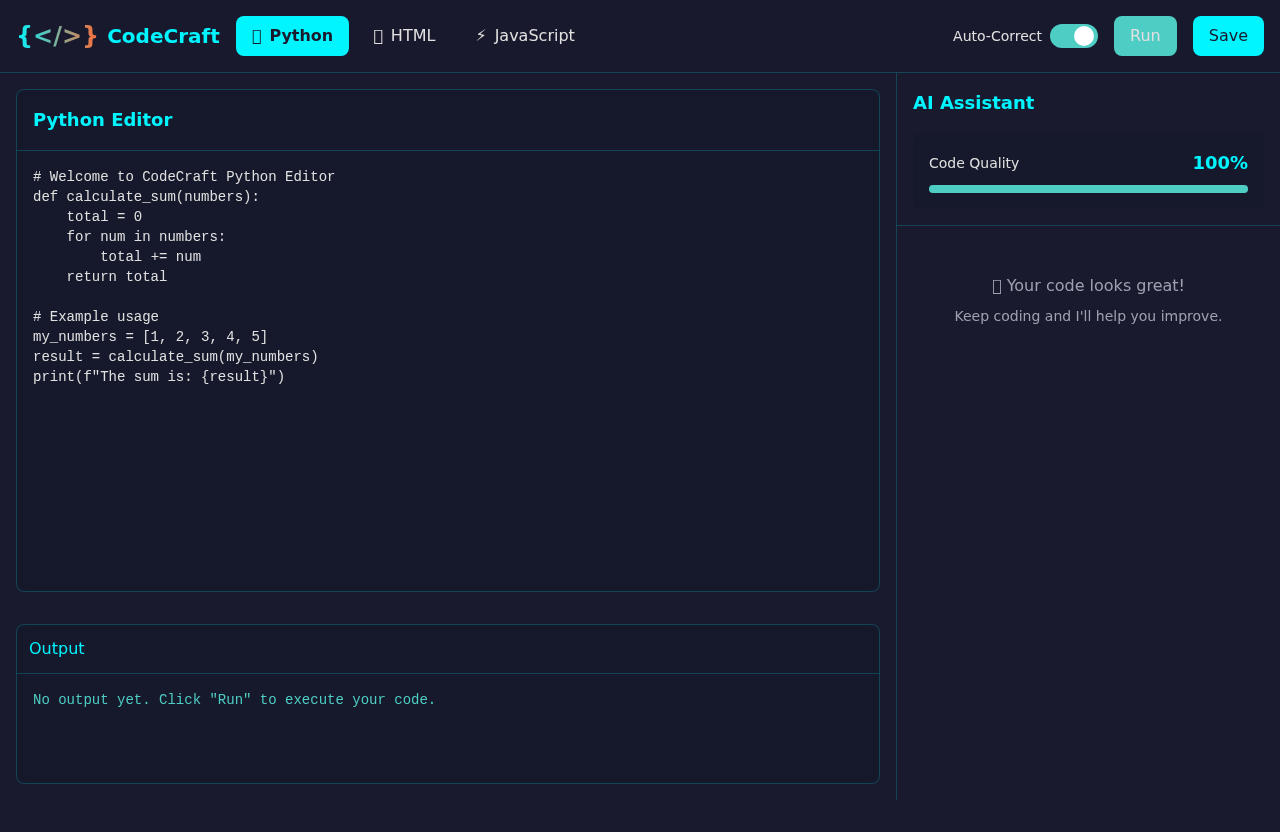1280x832 pixels.
Task: Select the active Python tab
Action: click(292, 35)
